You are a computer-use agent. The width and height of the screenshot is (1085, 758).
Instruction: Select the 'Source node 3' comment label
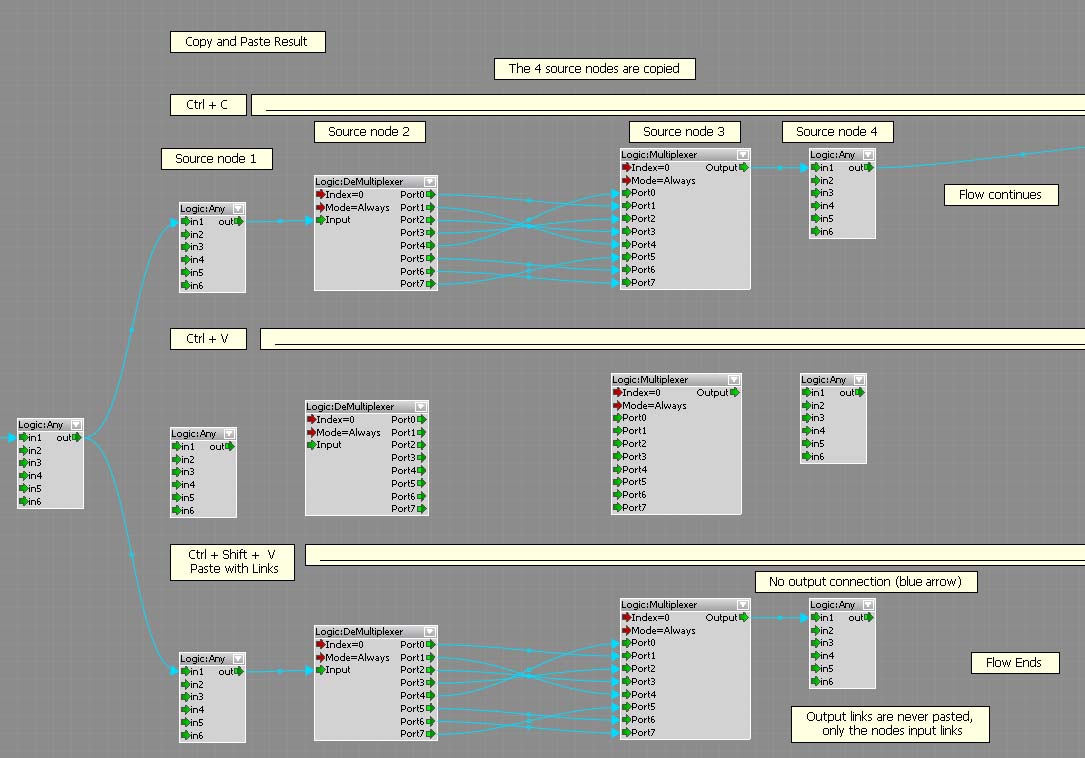[685, 132]
